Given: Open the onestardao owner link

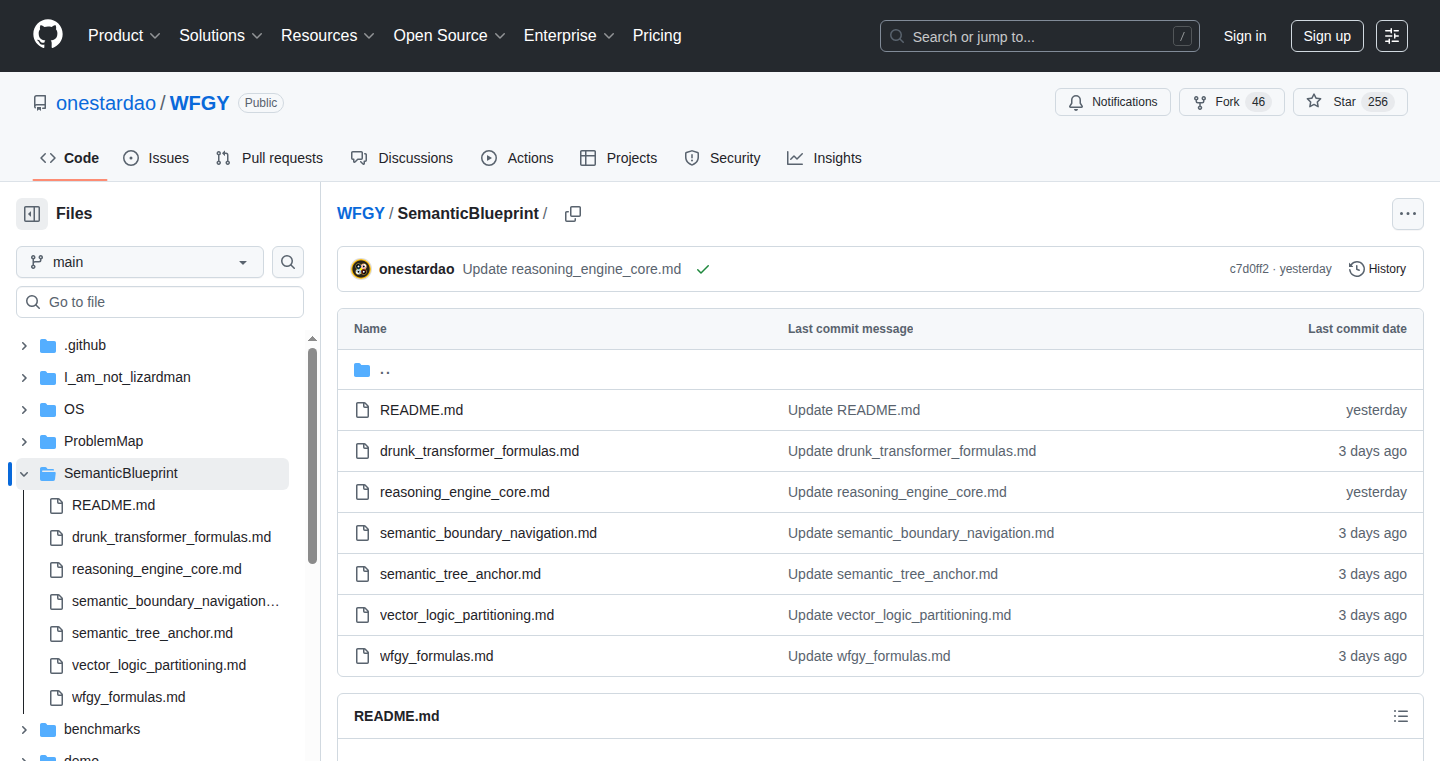Looking at the screenshot, I should (106, 103).
